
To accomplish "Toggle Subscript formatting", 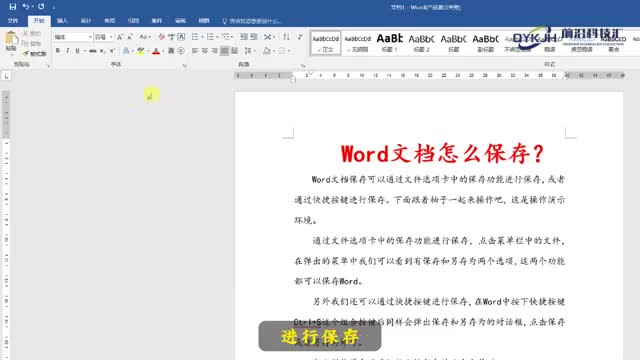I will coord(102,51).
